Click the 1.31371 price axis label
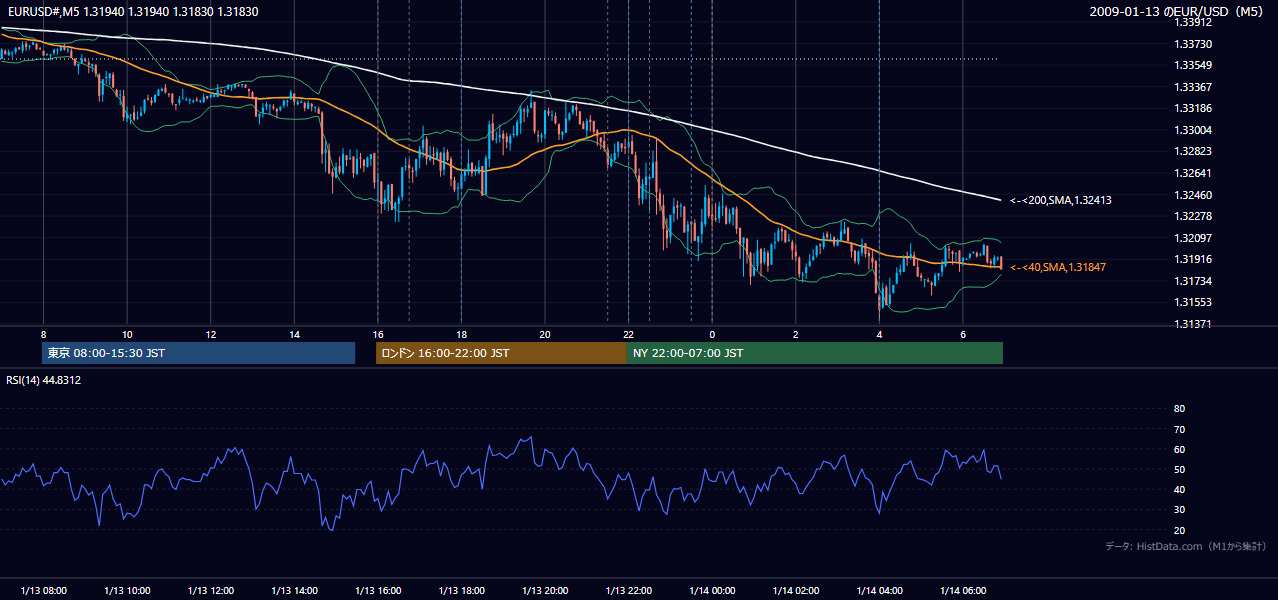Image resolution: width=1278 pixels, height=600 pixels. click(1193, 324)
